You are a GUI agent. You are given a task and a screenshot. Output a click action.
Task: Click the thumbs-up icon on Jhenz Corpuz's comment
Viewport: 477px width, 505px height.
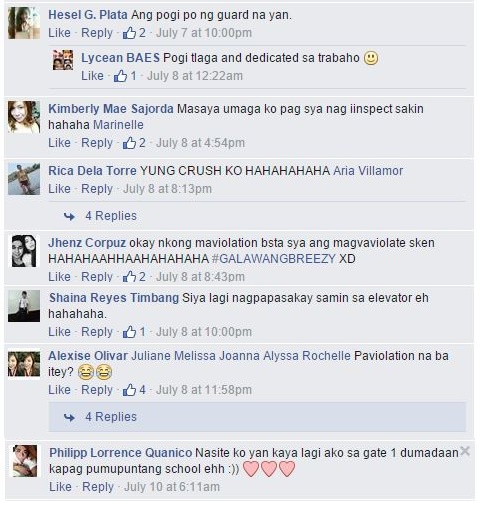pos(129,277)
